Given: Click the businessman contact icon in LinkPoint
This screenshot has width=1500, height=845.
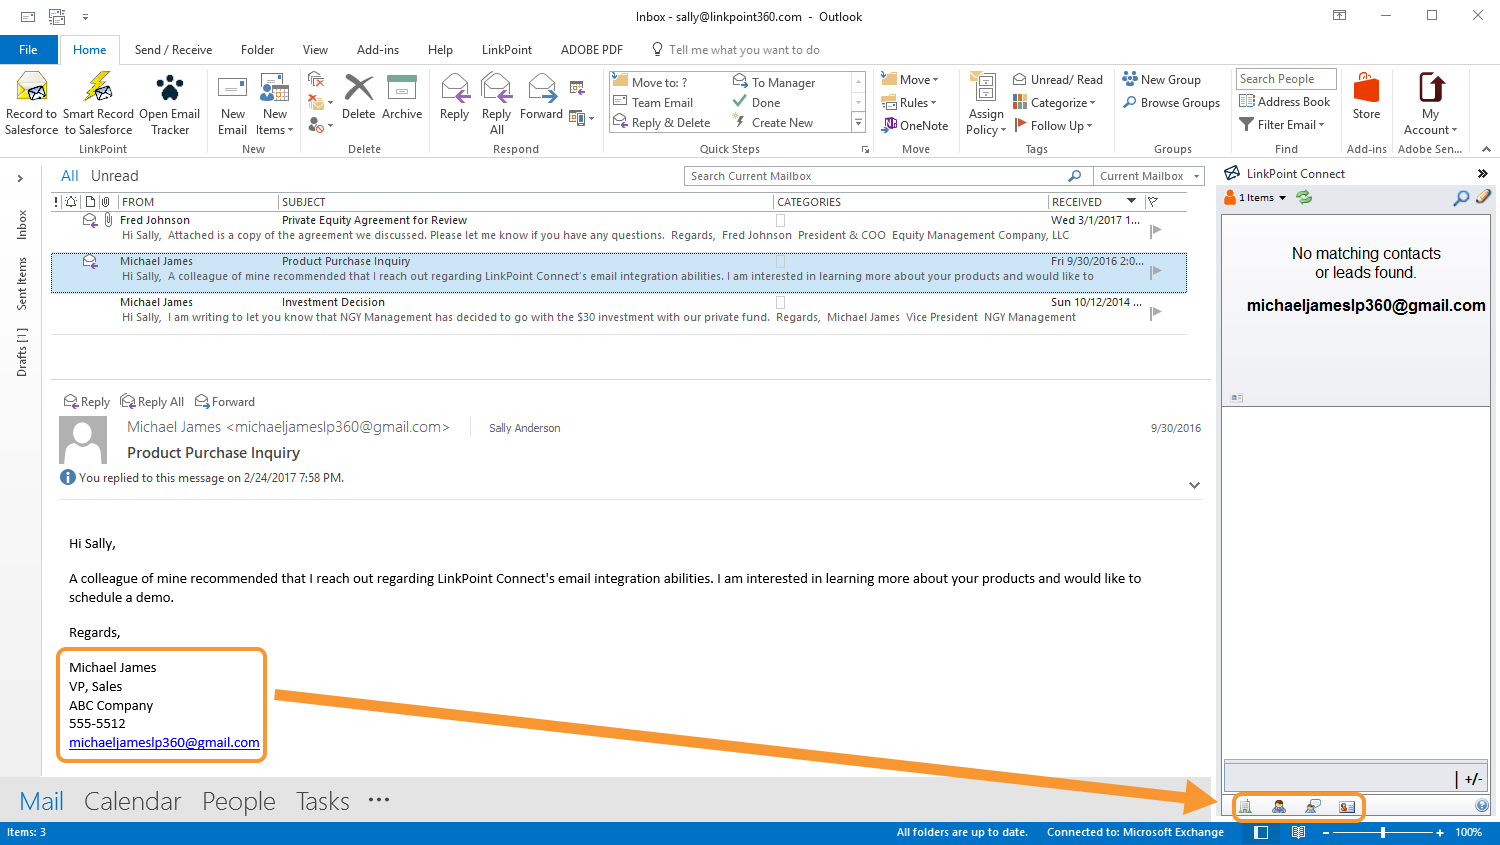Looking at the screenshot, I should click(1279, 806).
